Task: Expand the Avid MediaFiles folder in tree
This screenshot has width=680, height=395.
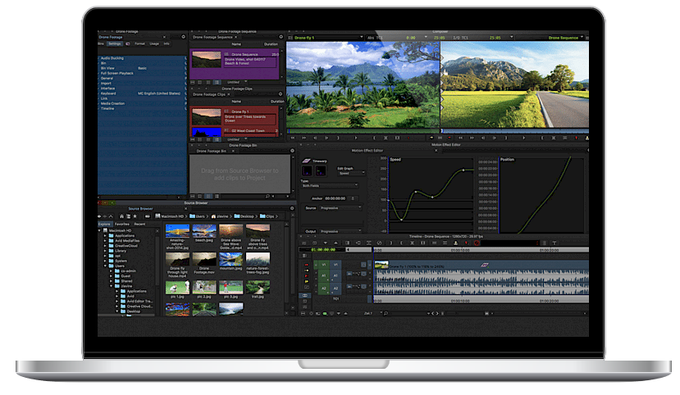Action: coord(105,241)
